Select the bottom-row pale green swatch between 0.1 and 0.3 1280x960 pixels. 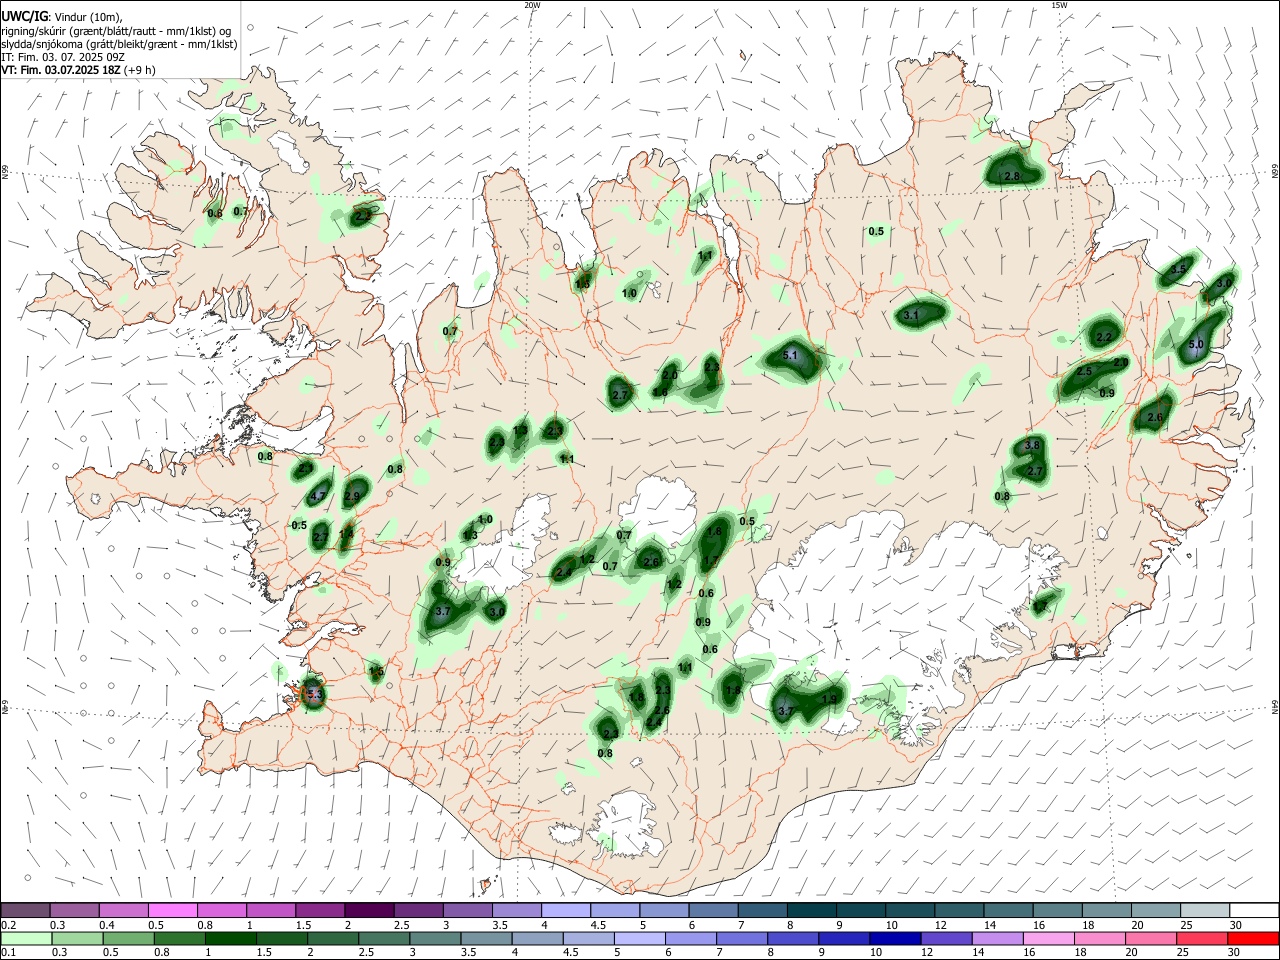(x=25, y=938)
